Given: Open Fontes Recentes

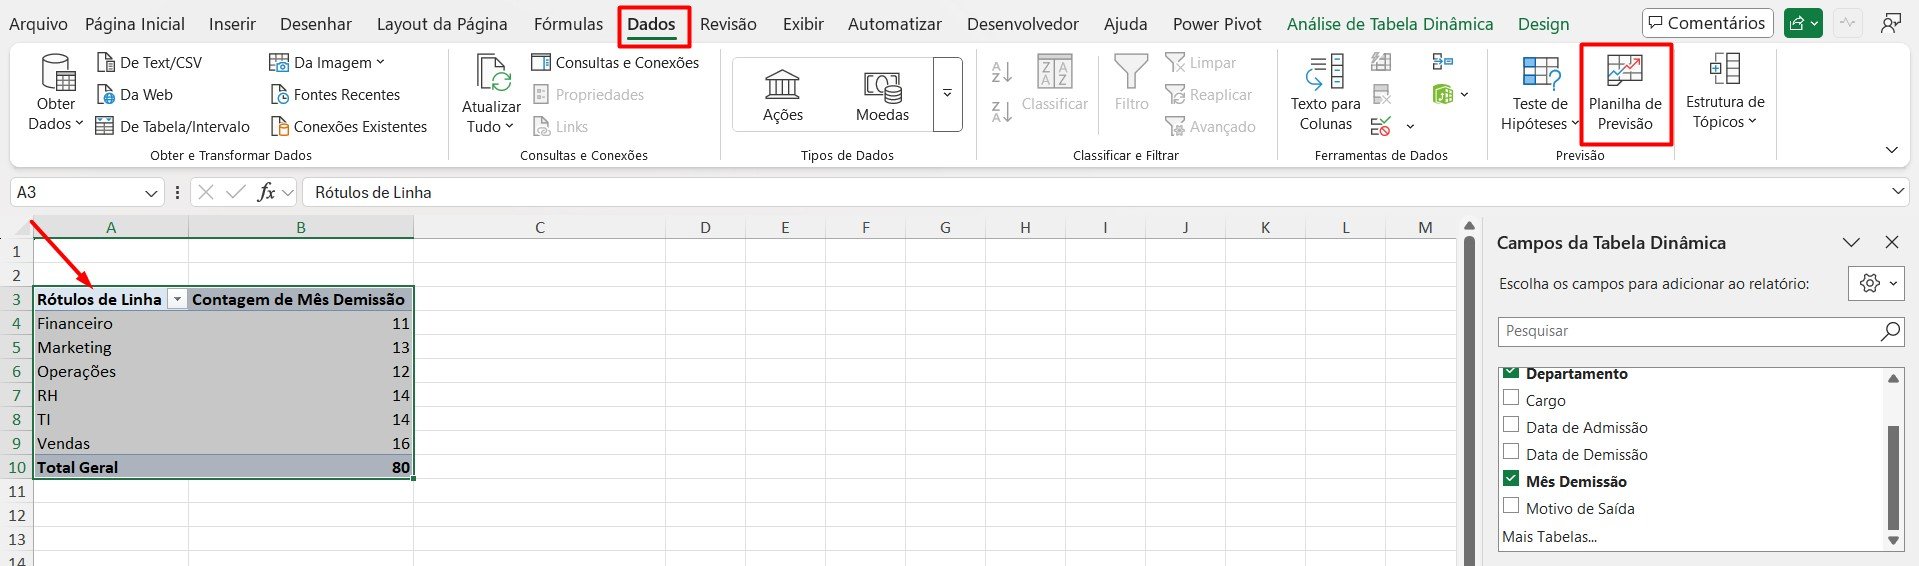Looking at the screenshot, I should pos(335,94).
